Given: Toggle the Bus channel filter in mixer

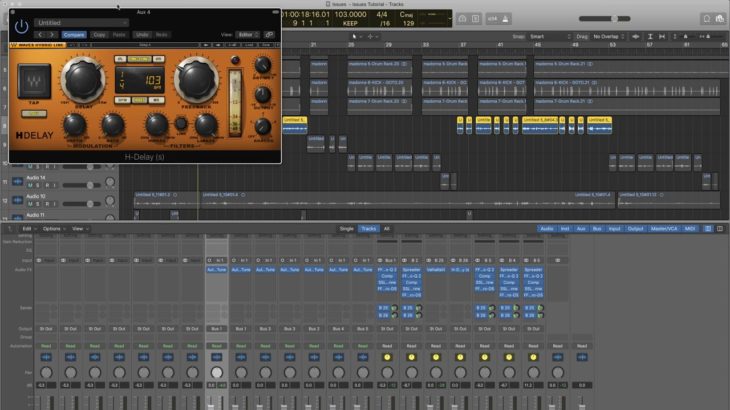Looking at the screenshot, I should [x=597, y=229].
